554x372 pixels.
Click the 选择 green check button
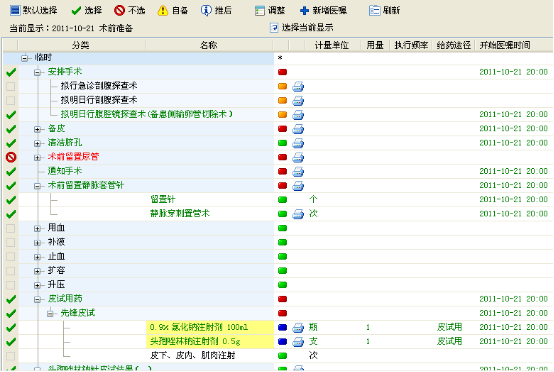[87, 10]
